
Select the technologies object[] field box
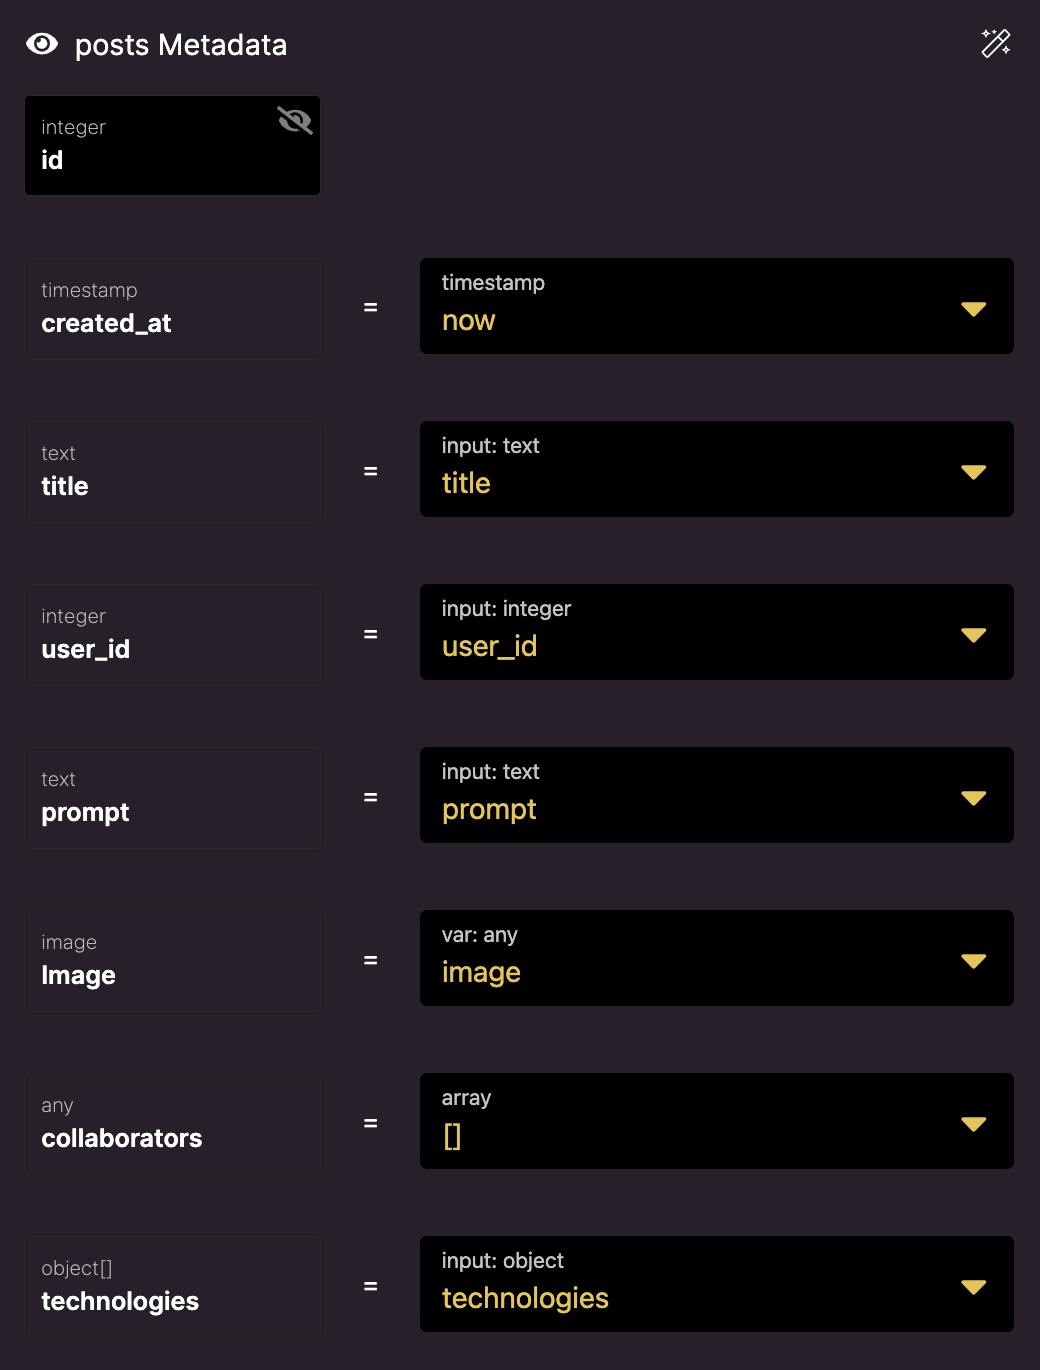[173, 1287]
